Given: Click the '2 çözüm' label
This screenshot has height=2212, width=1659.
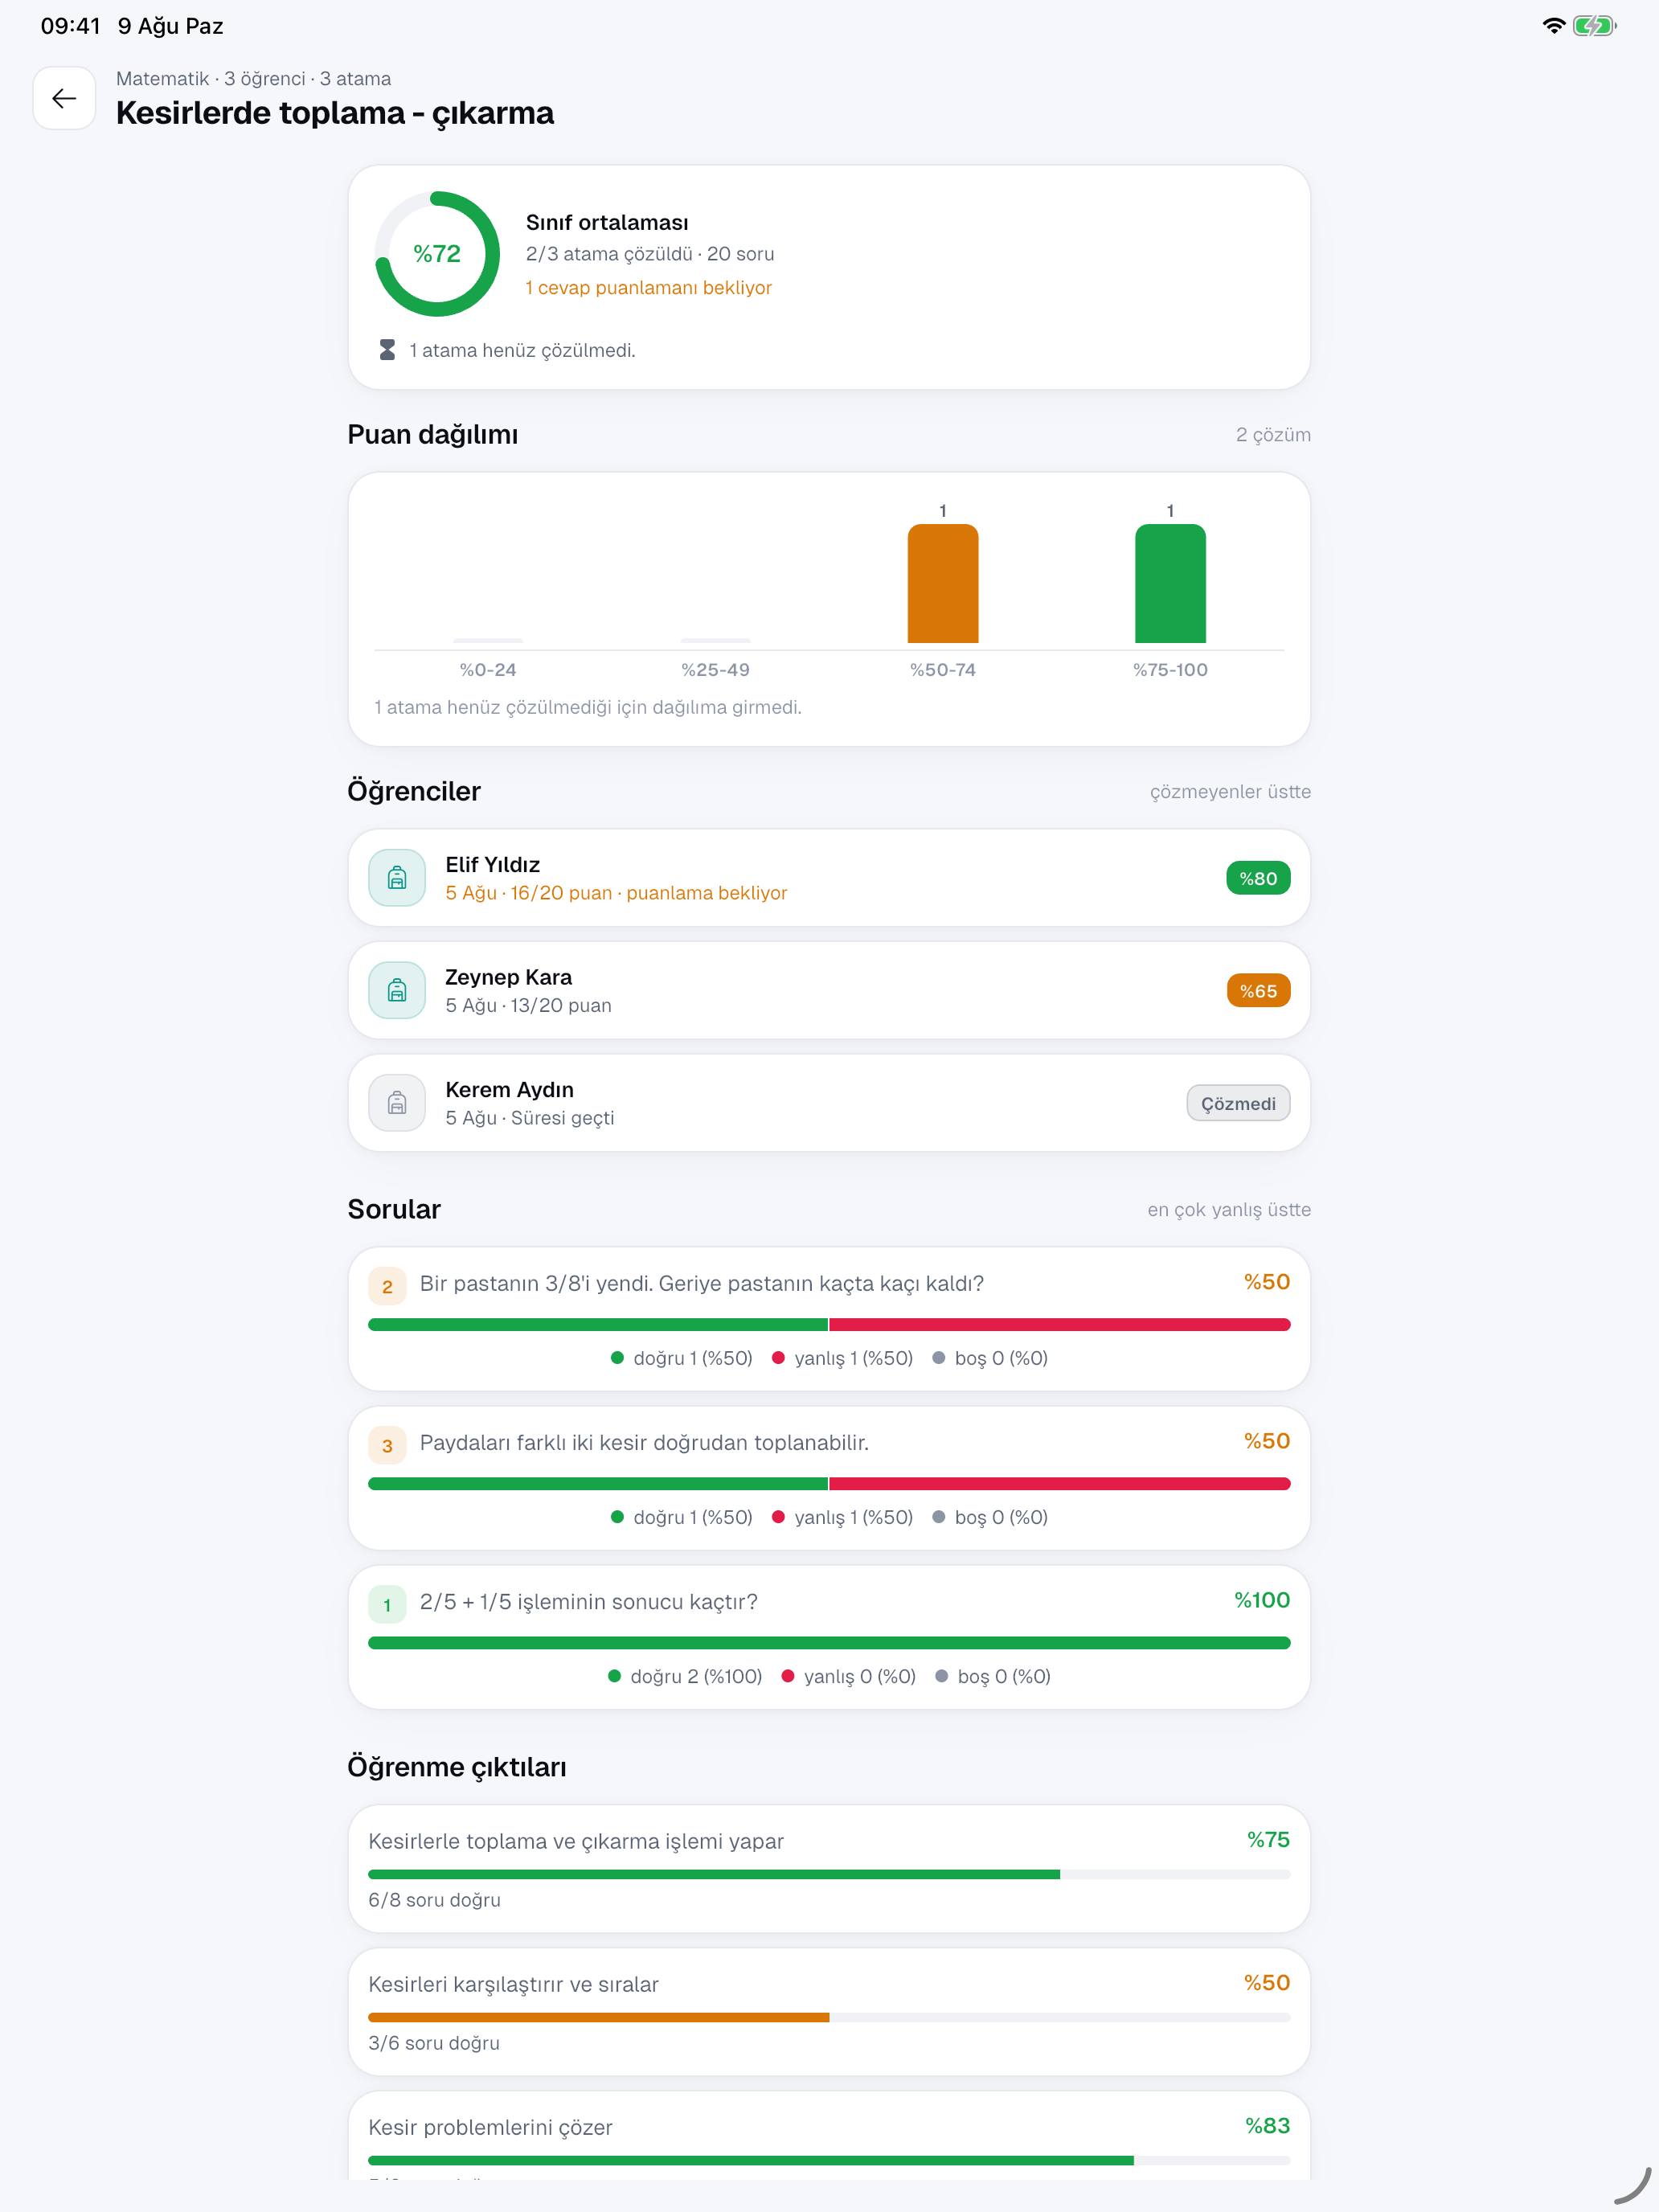Looking at the screenshot, I should click(1273, 435).
